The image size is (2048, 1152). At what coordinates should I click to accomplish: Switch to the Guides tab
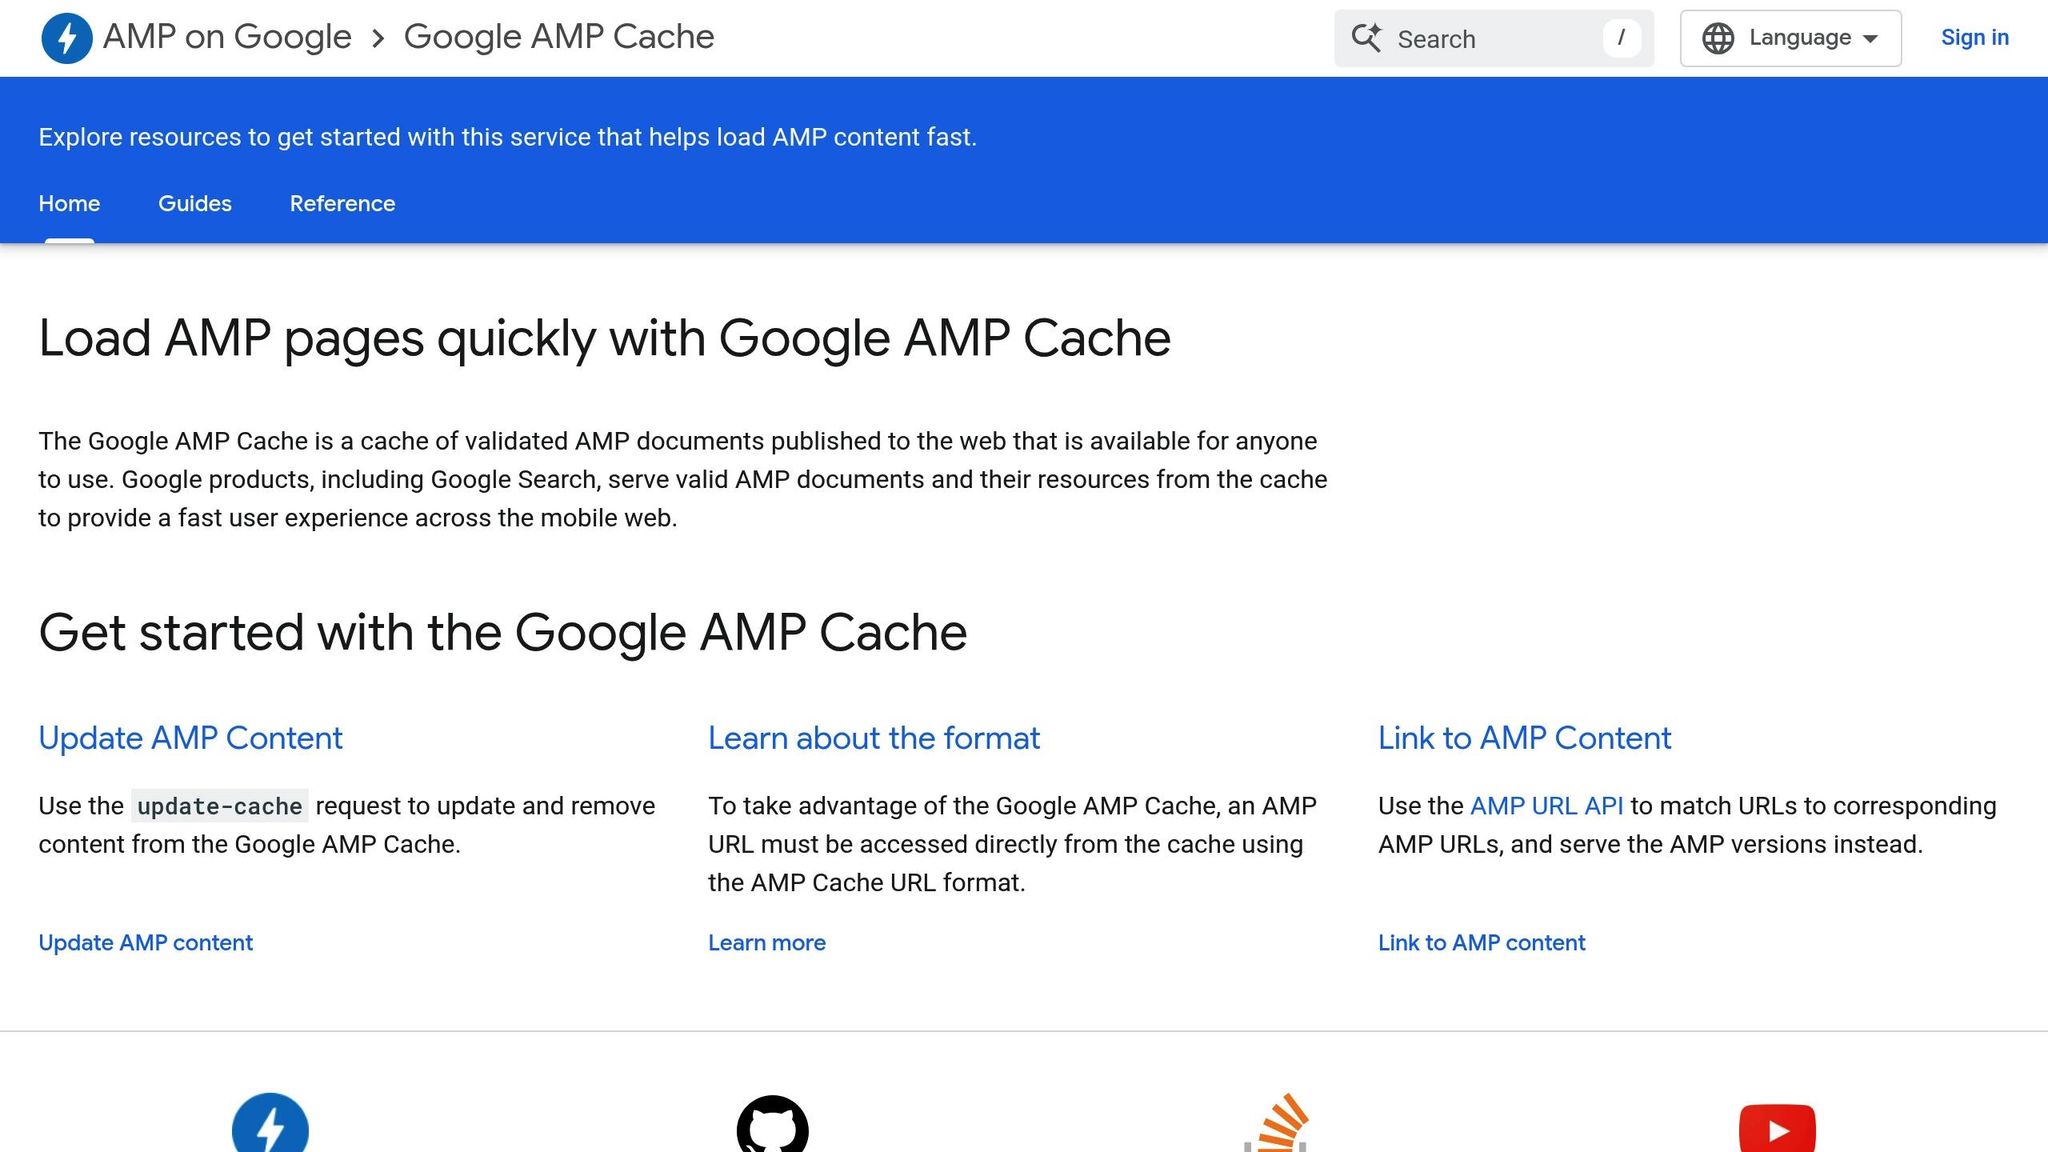tap(195, 204)
